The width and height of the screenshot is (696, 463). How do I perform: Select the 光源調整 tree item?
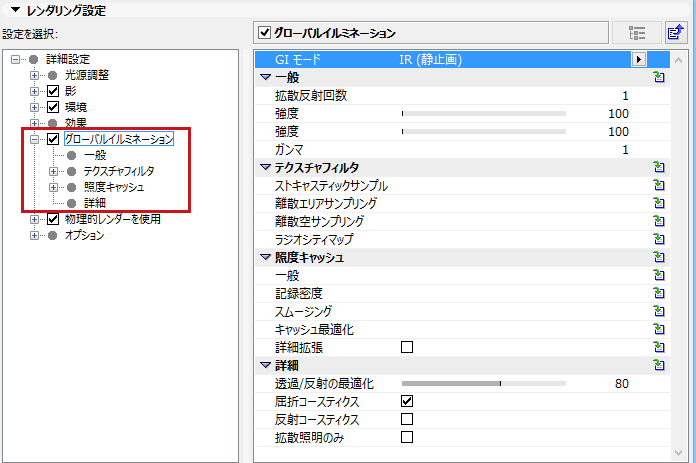87,75
